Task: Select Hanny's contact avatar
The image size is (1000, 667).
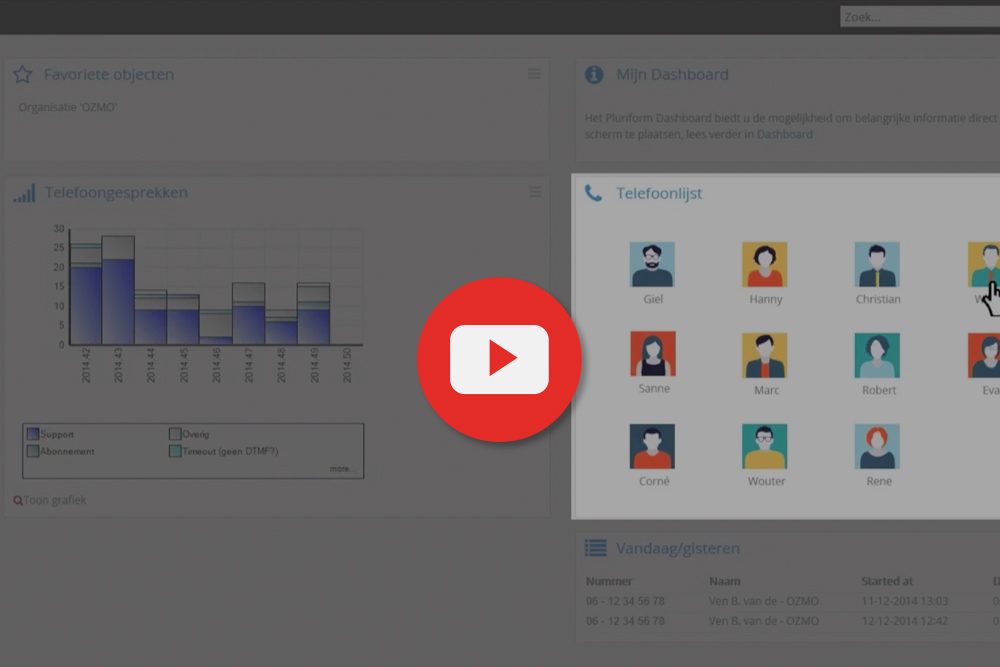Action: point(765,265)
